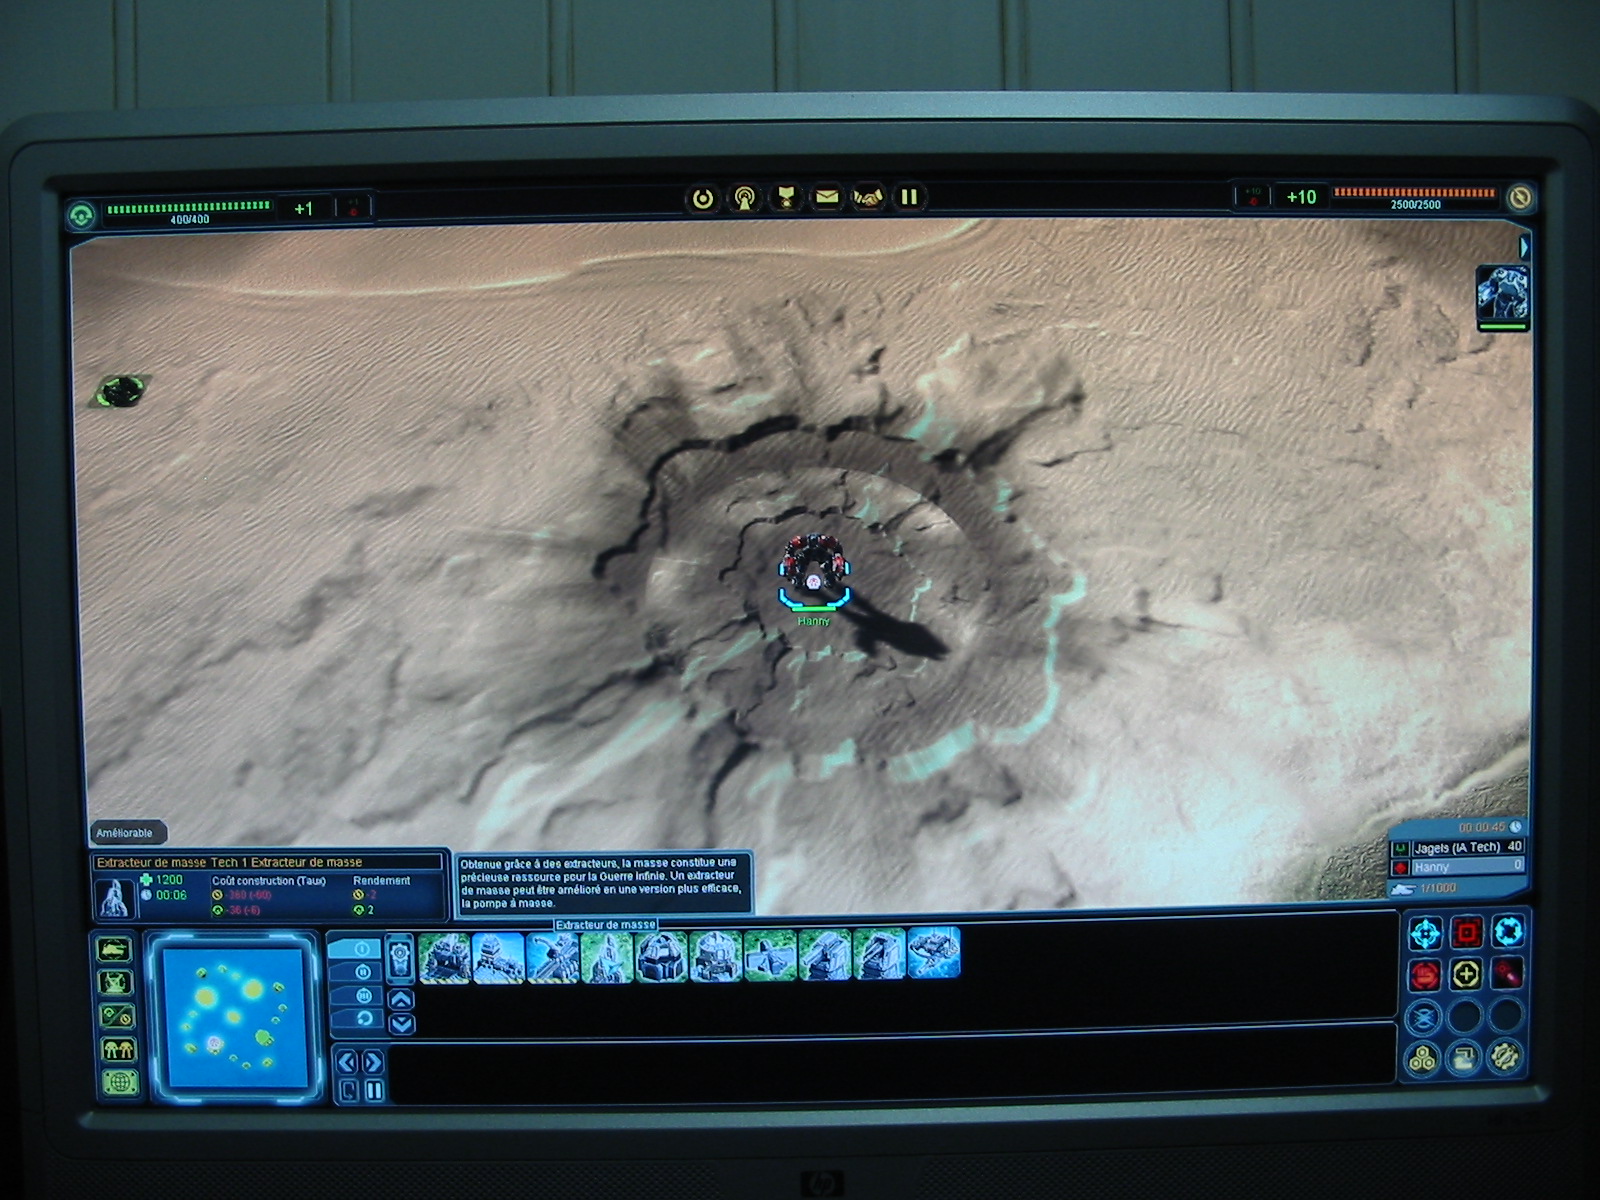Move build list up one page
The width and height of the screenshot is (1600, 1200).
point(401,1000)
